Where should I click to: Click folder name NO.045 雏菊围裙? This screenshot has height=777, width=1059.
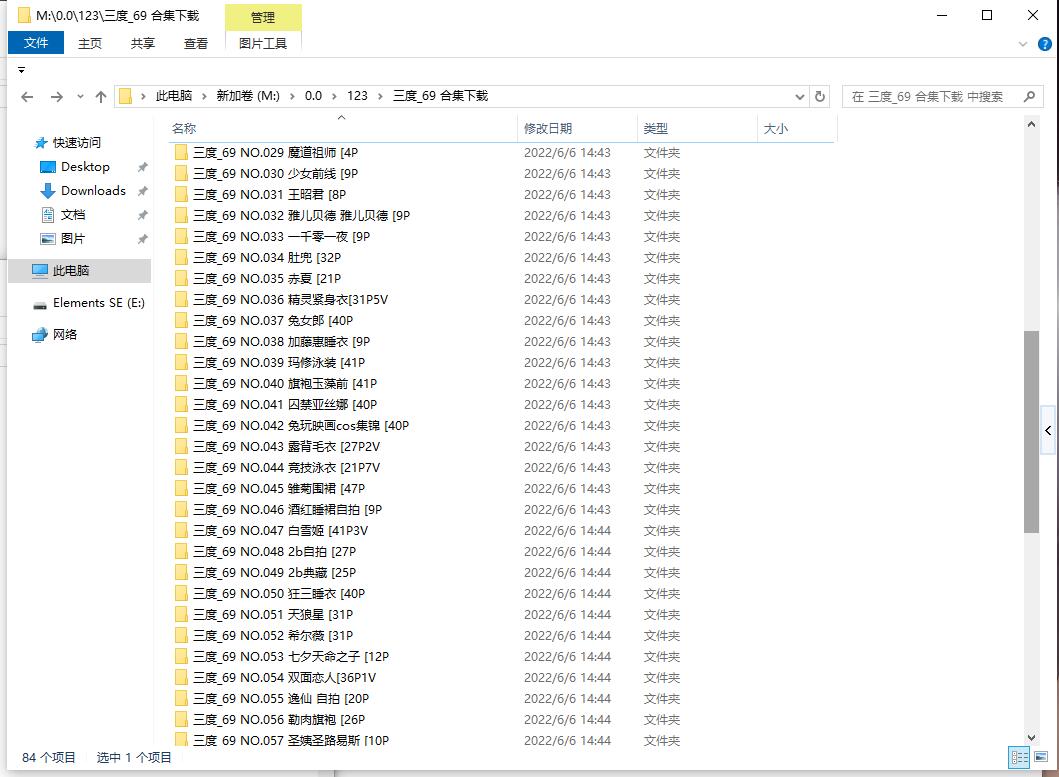click(279, 488)
